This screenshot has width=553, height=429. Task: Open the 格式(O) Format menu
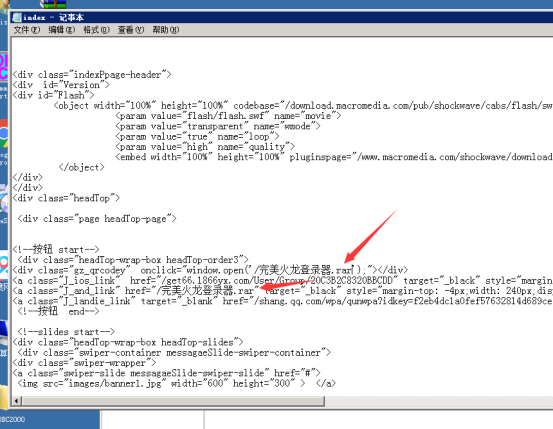click(x=96, y=30)
